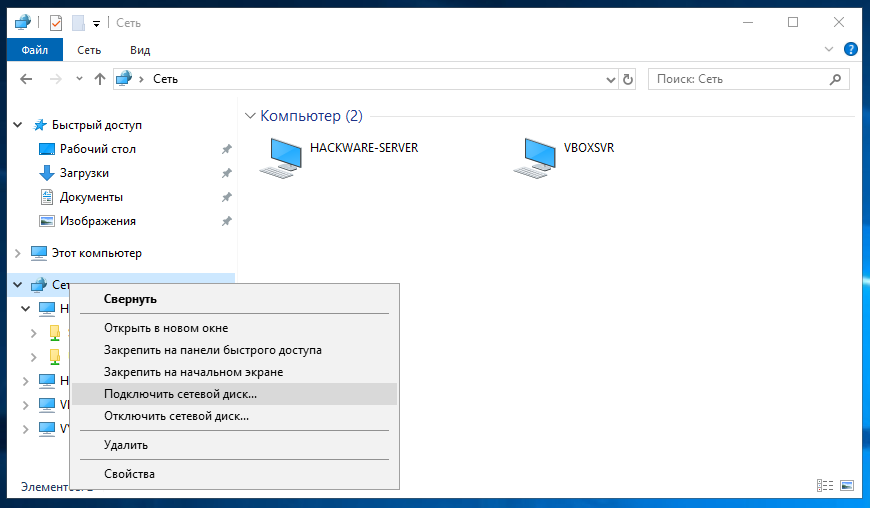The image size is (870, 508).
Task: Click the Поиск: Сеть search field
Action: (740, 79)
